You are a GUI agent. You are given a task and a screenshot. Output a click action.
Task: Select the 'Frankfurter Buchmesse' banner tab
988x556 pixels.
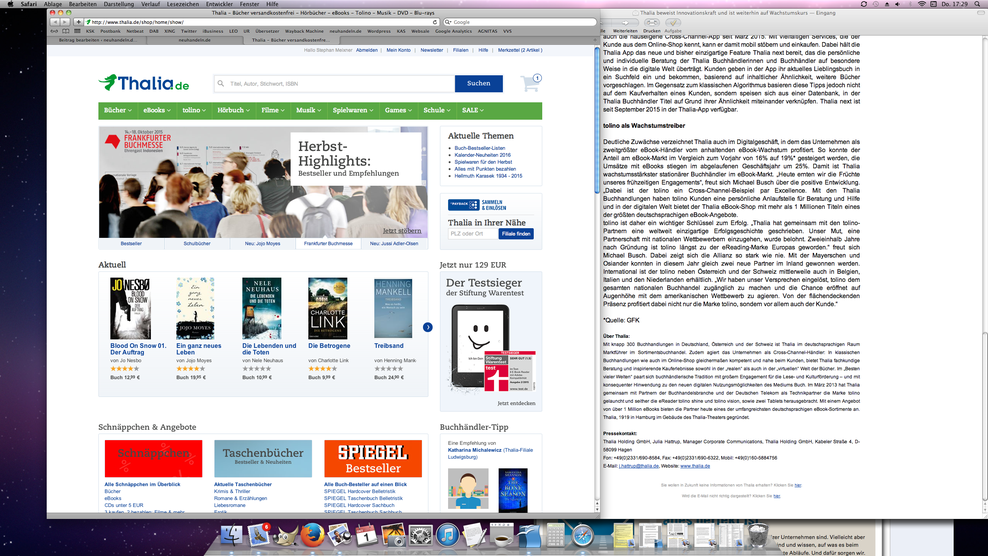pos(328,243)
